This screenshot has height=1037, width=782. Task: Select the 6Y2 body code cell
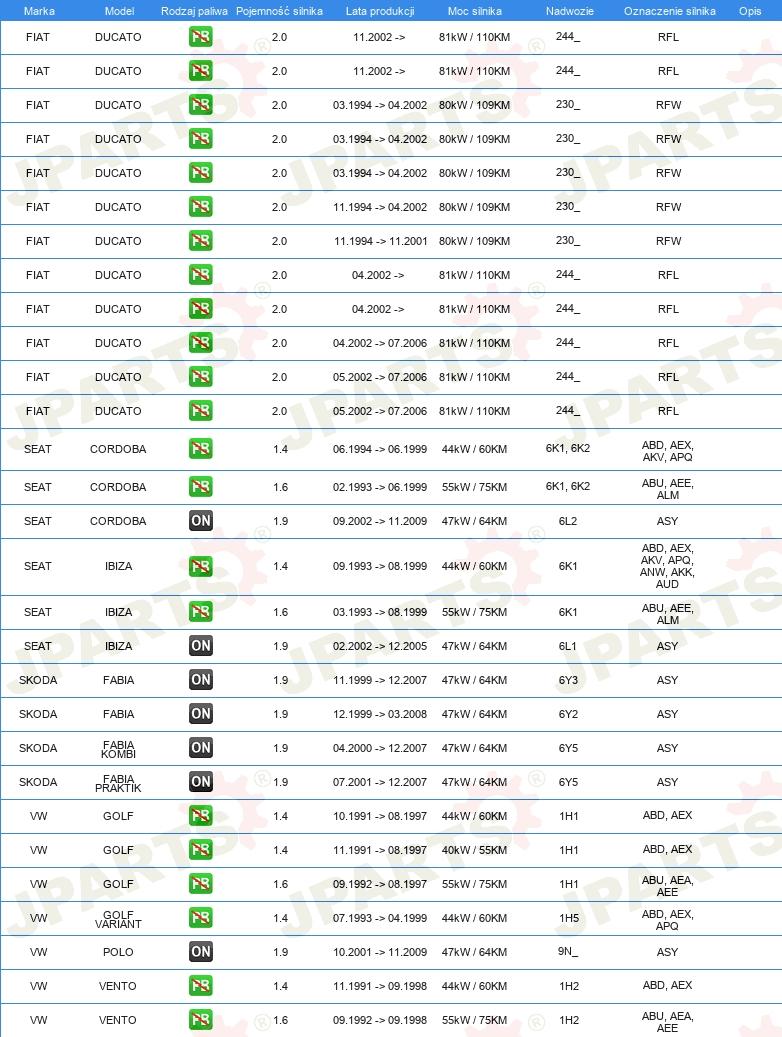pos(568,714)
